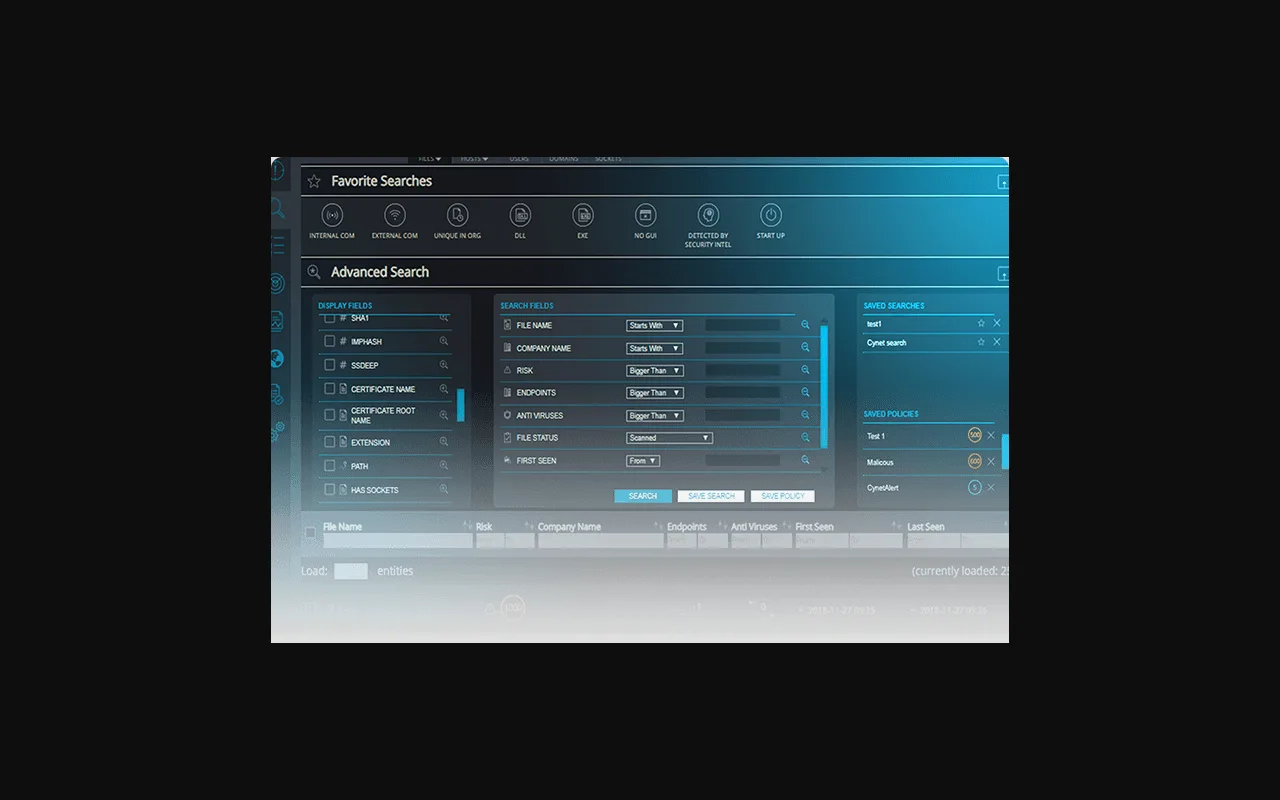The height and width of the screenshot is (800, 1280).
Task: Click the magnifier search icon in left sidebar
Action: tap(278, 208)
